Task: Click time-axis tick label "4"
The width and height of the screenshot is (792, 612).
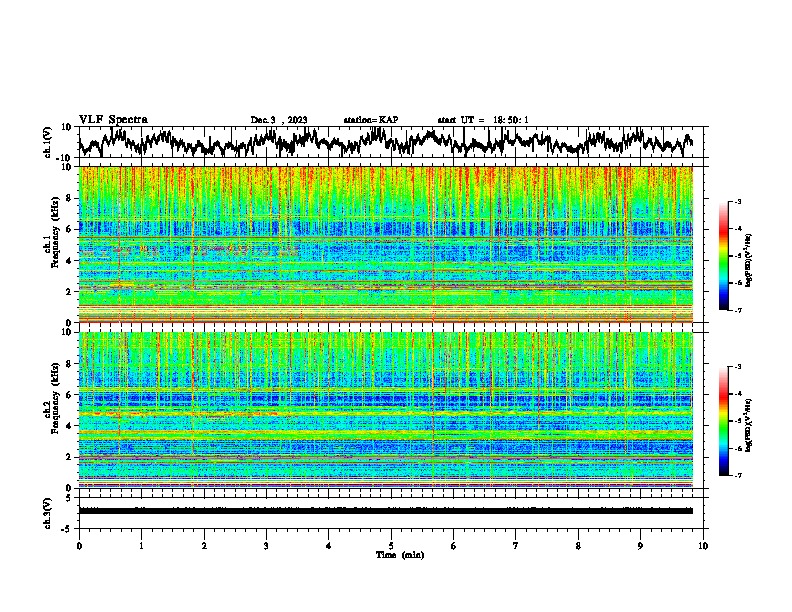Action: (329, 546)
